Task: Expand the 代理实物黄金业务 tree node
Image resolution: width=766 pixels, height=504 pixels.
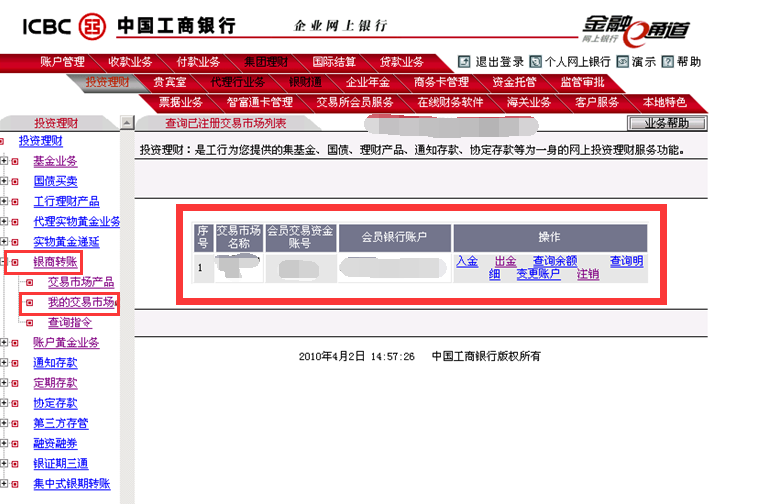Action: 4,221
